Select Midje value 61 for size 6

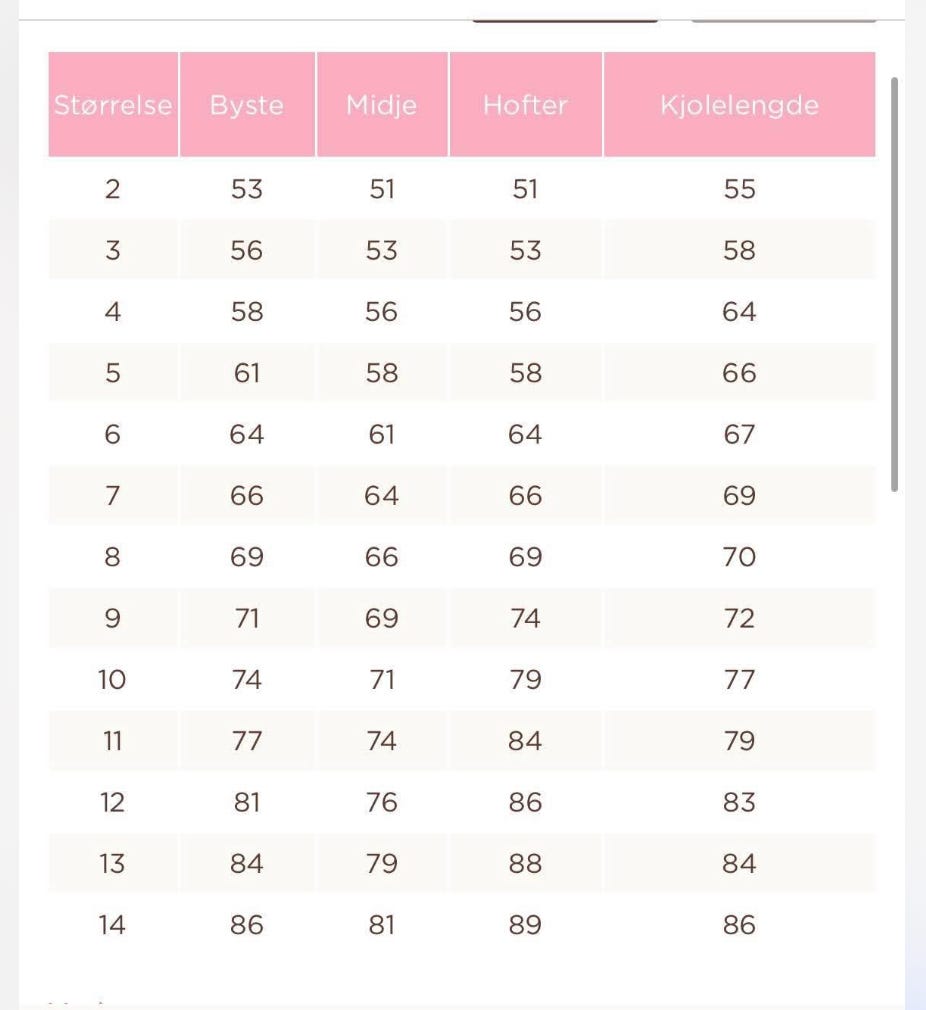click(x=382, y=435)
